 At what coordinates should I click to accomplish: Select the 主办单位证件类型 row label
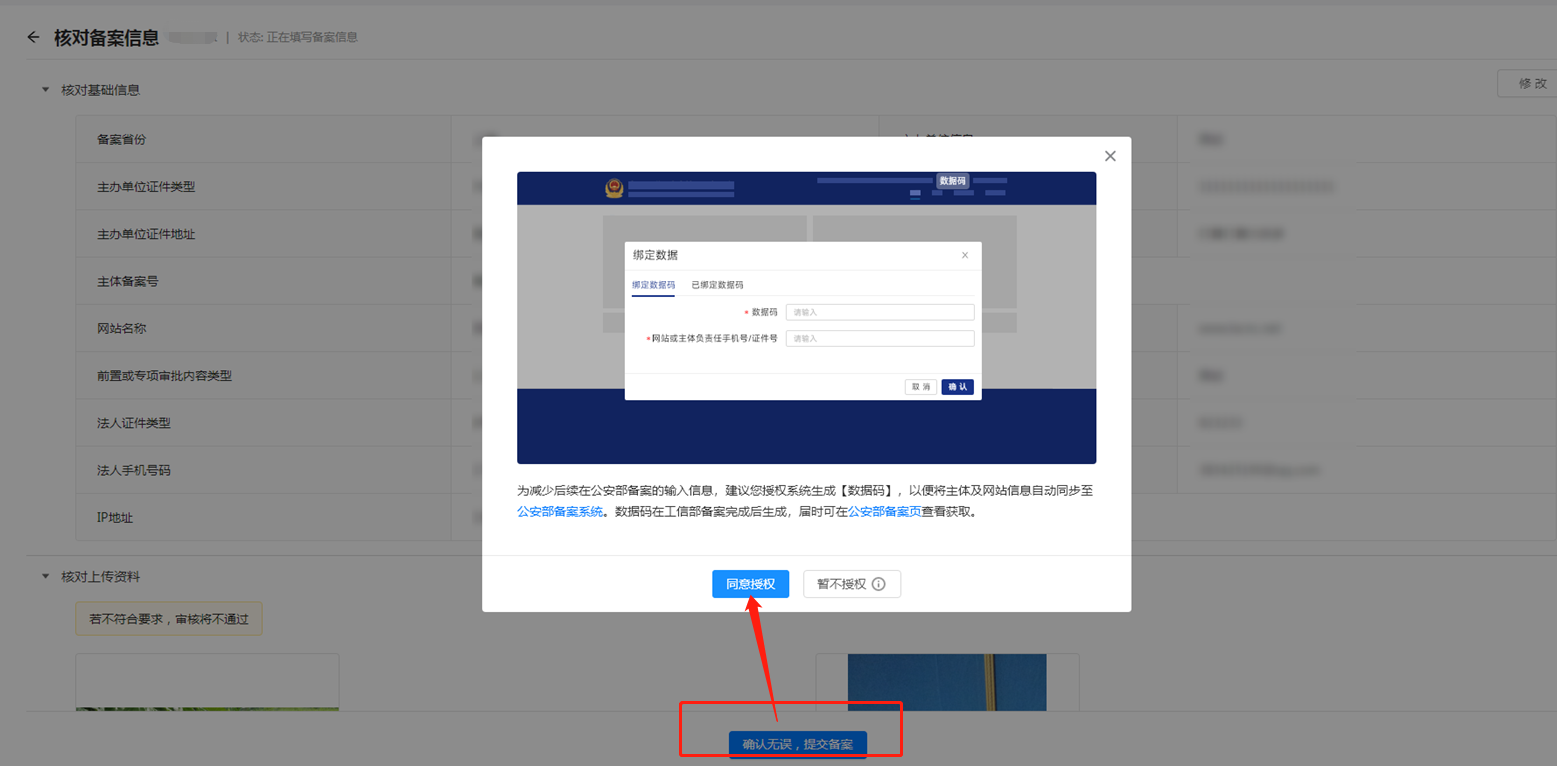point(146,187)
